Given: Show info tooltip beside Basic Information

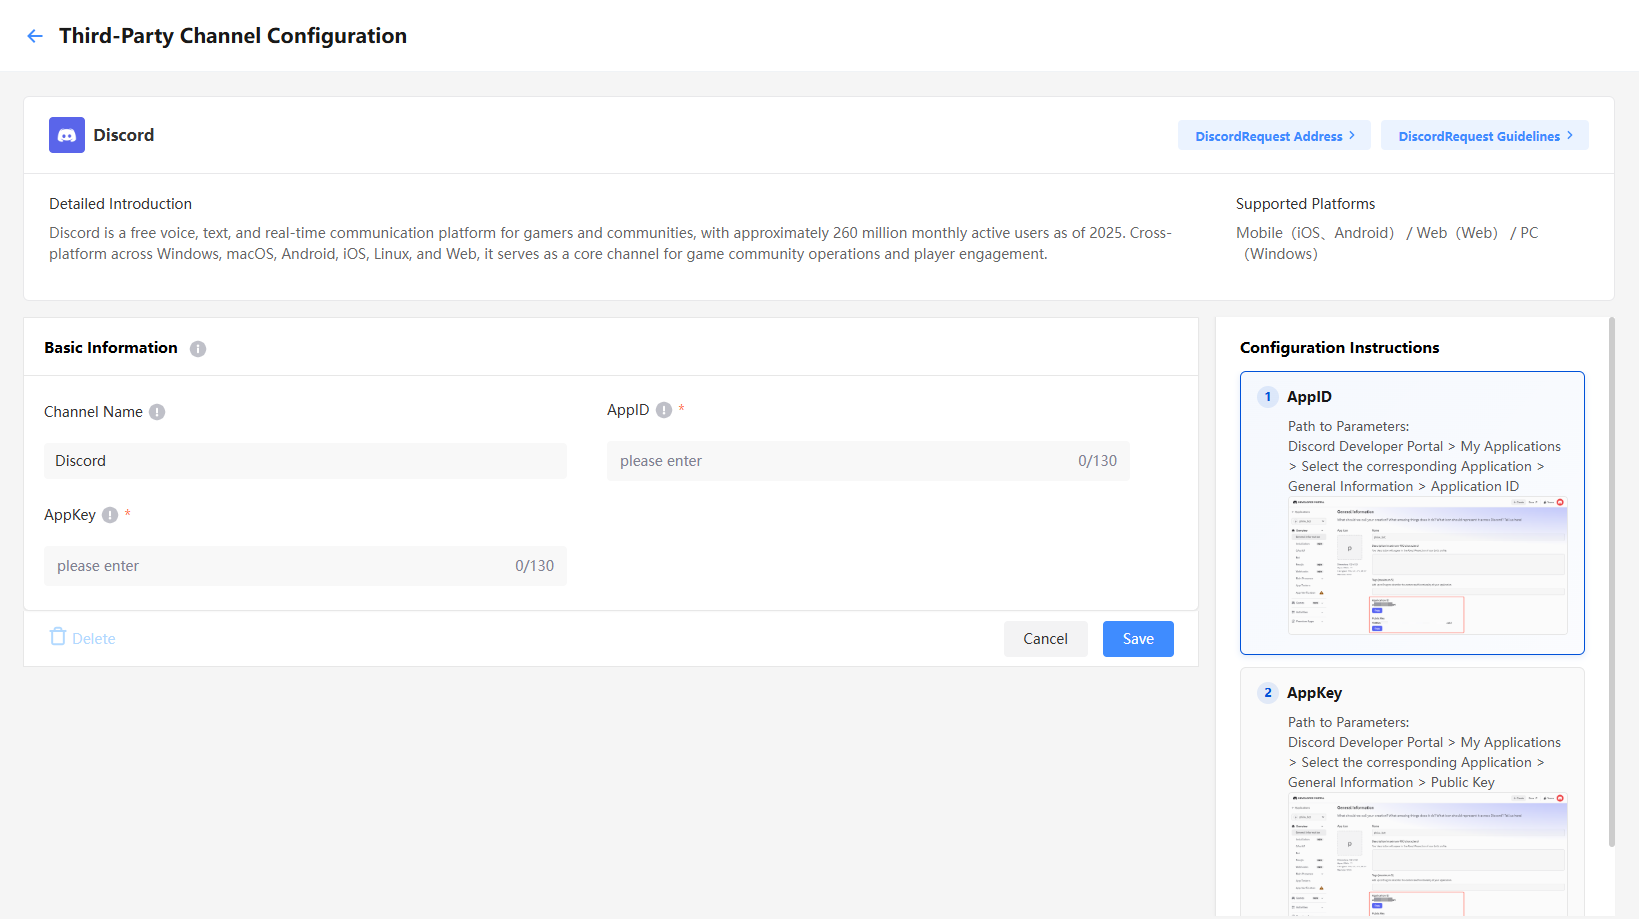Looking at the screenshot, I should click(198, 349).
